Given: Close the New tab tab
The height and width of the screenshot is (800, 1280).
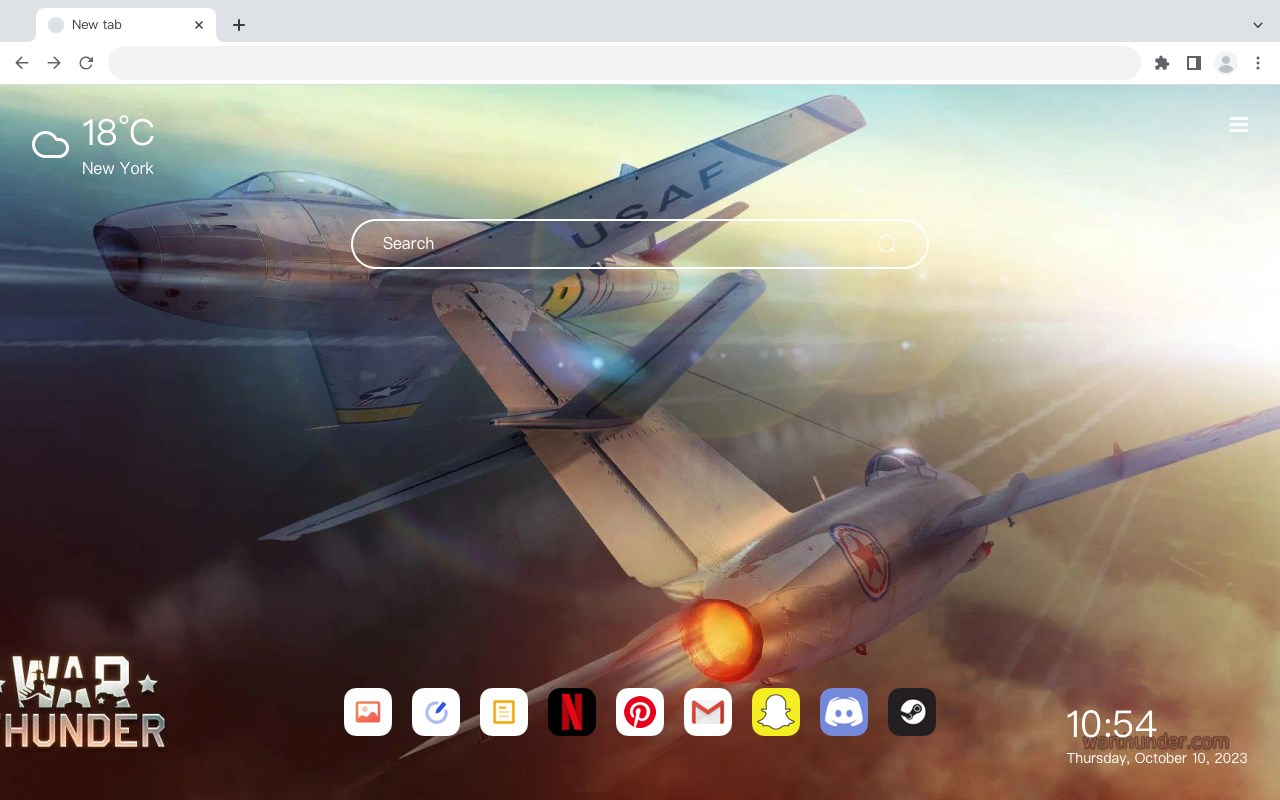Looking at the screenshot, I should [199, 25].
